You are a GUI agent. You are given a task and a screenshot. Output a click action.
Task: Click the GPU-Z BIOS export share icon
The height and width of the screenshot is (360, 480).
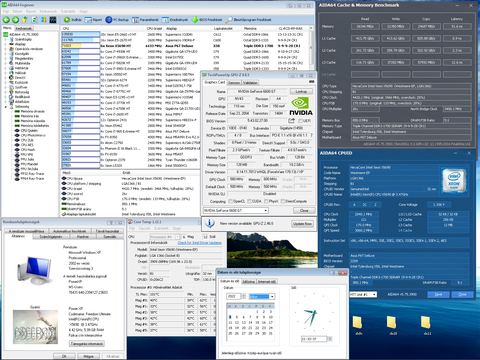[x=291, y=120]
